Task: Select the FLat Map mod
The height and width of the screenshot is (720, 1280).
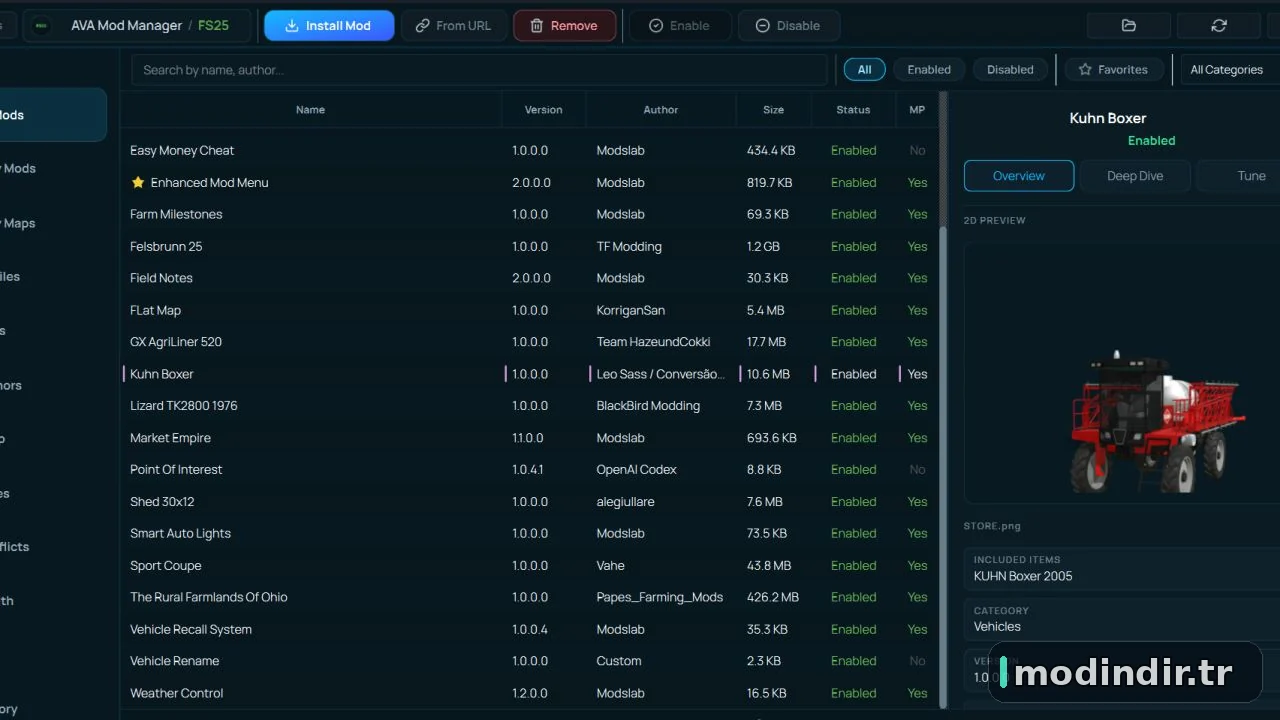Action: coord(155,310)
